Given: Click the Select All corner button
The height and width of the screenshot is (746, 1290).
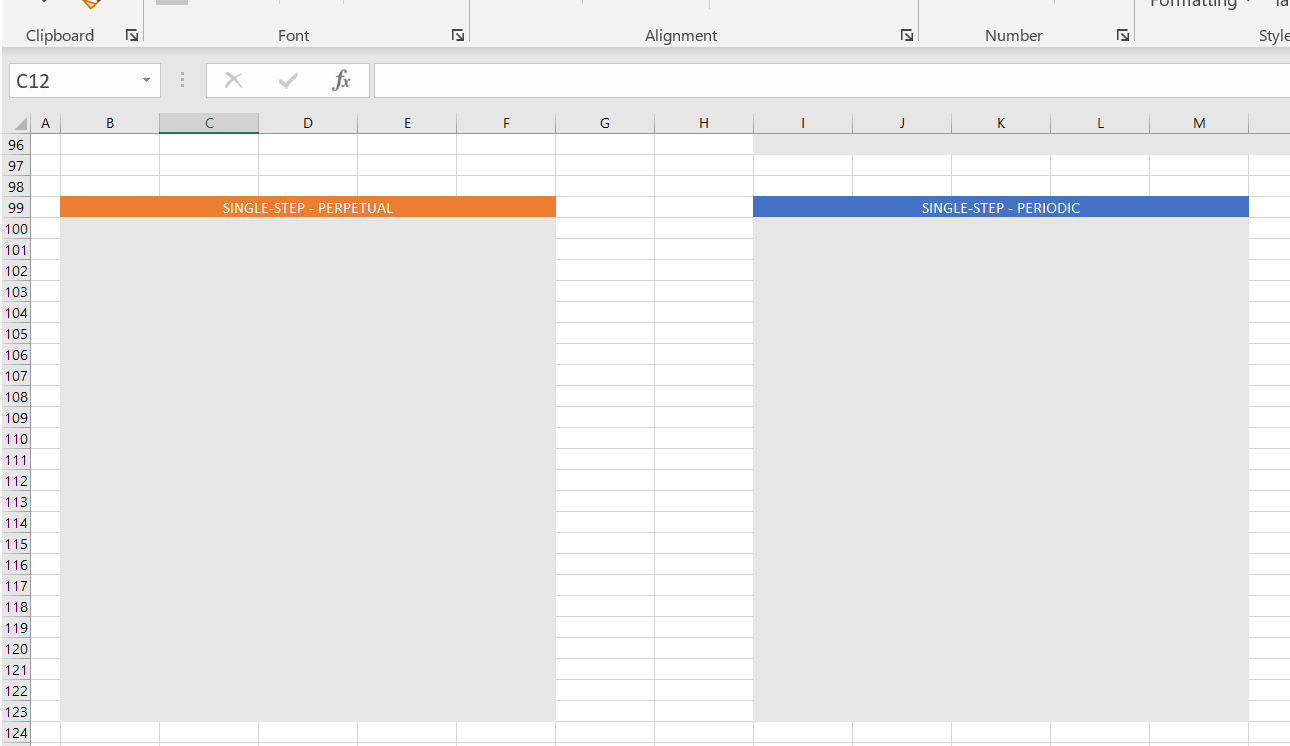Looking at the screenshot, I should point(20,122).
